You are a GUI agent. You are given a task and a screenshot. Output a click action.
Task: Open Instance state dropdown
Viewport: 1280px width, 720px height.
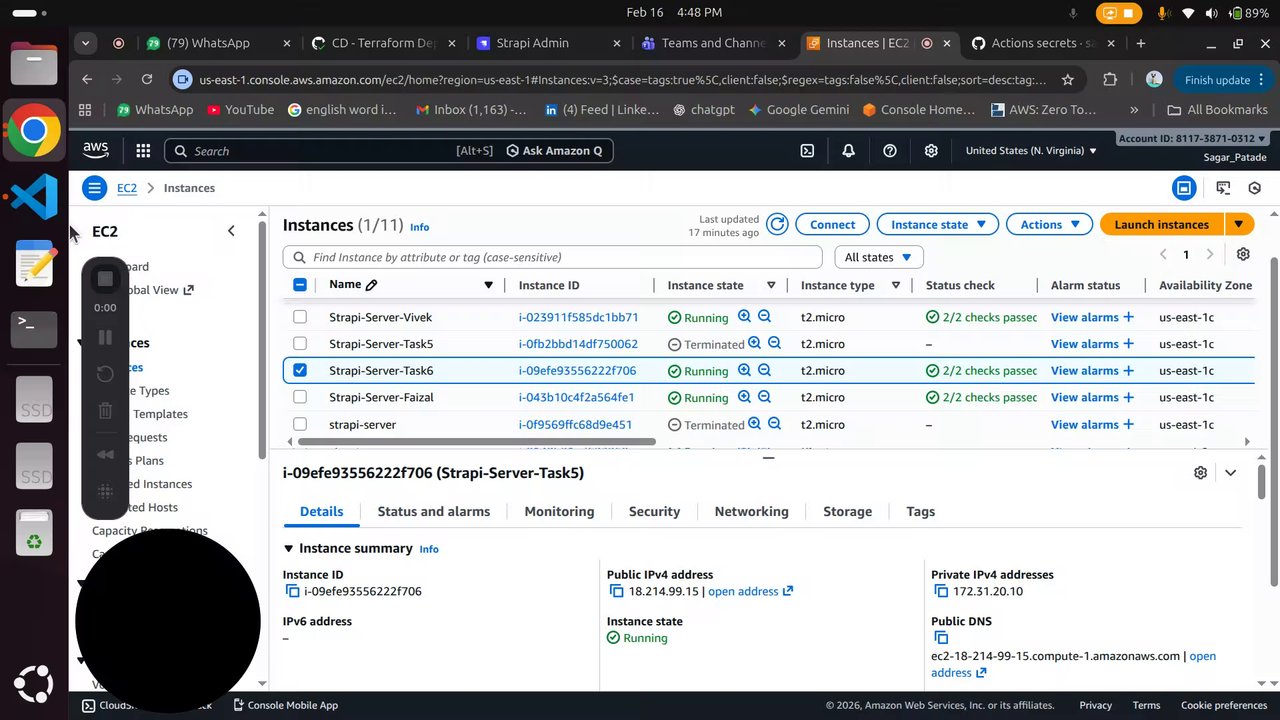937,225
